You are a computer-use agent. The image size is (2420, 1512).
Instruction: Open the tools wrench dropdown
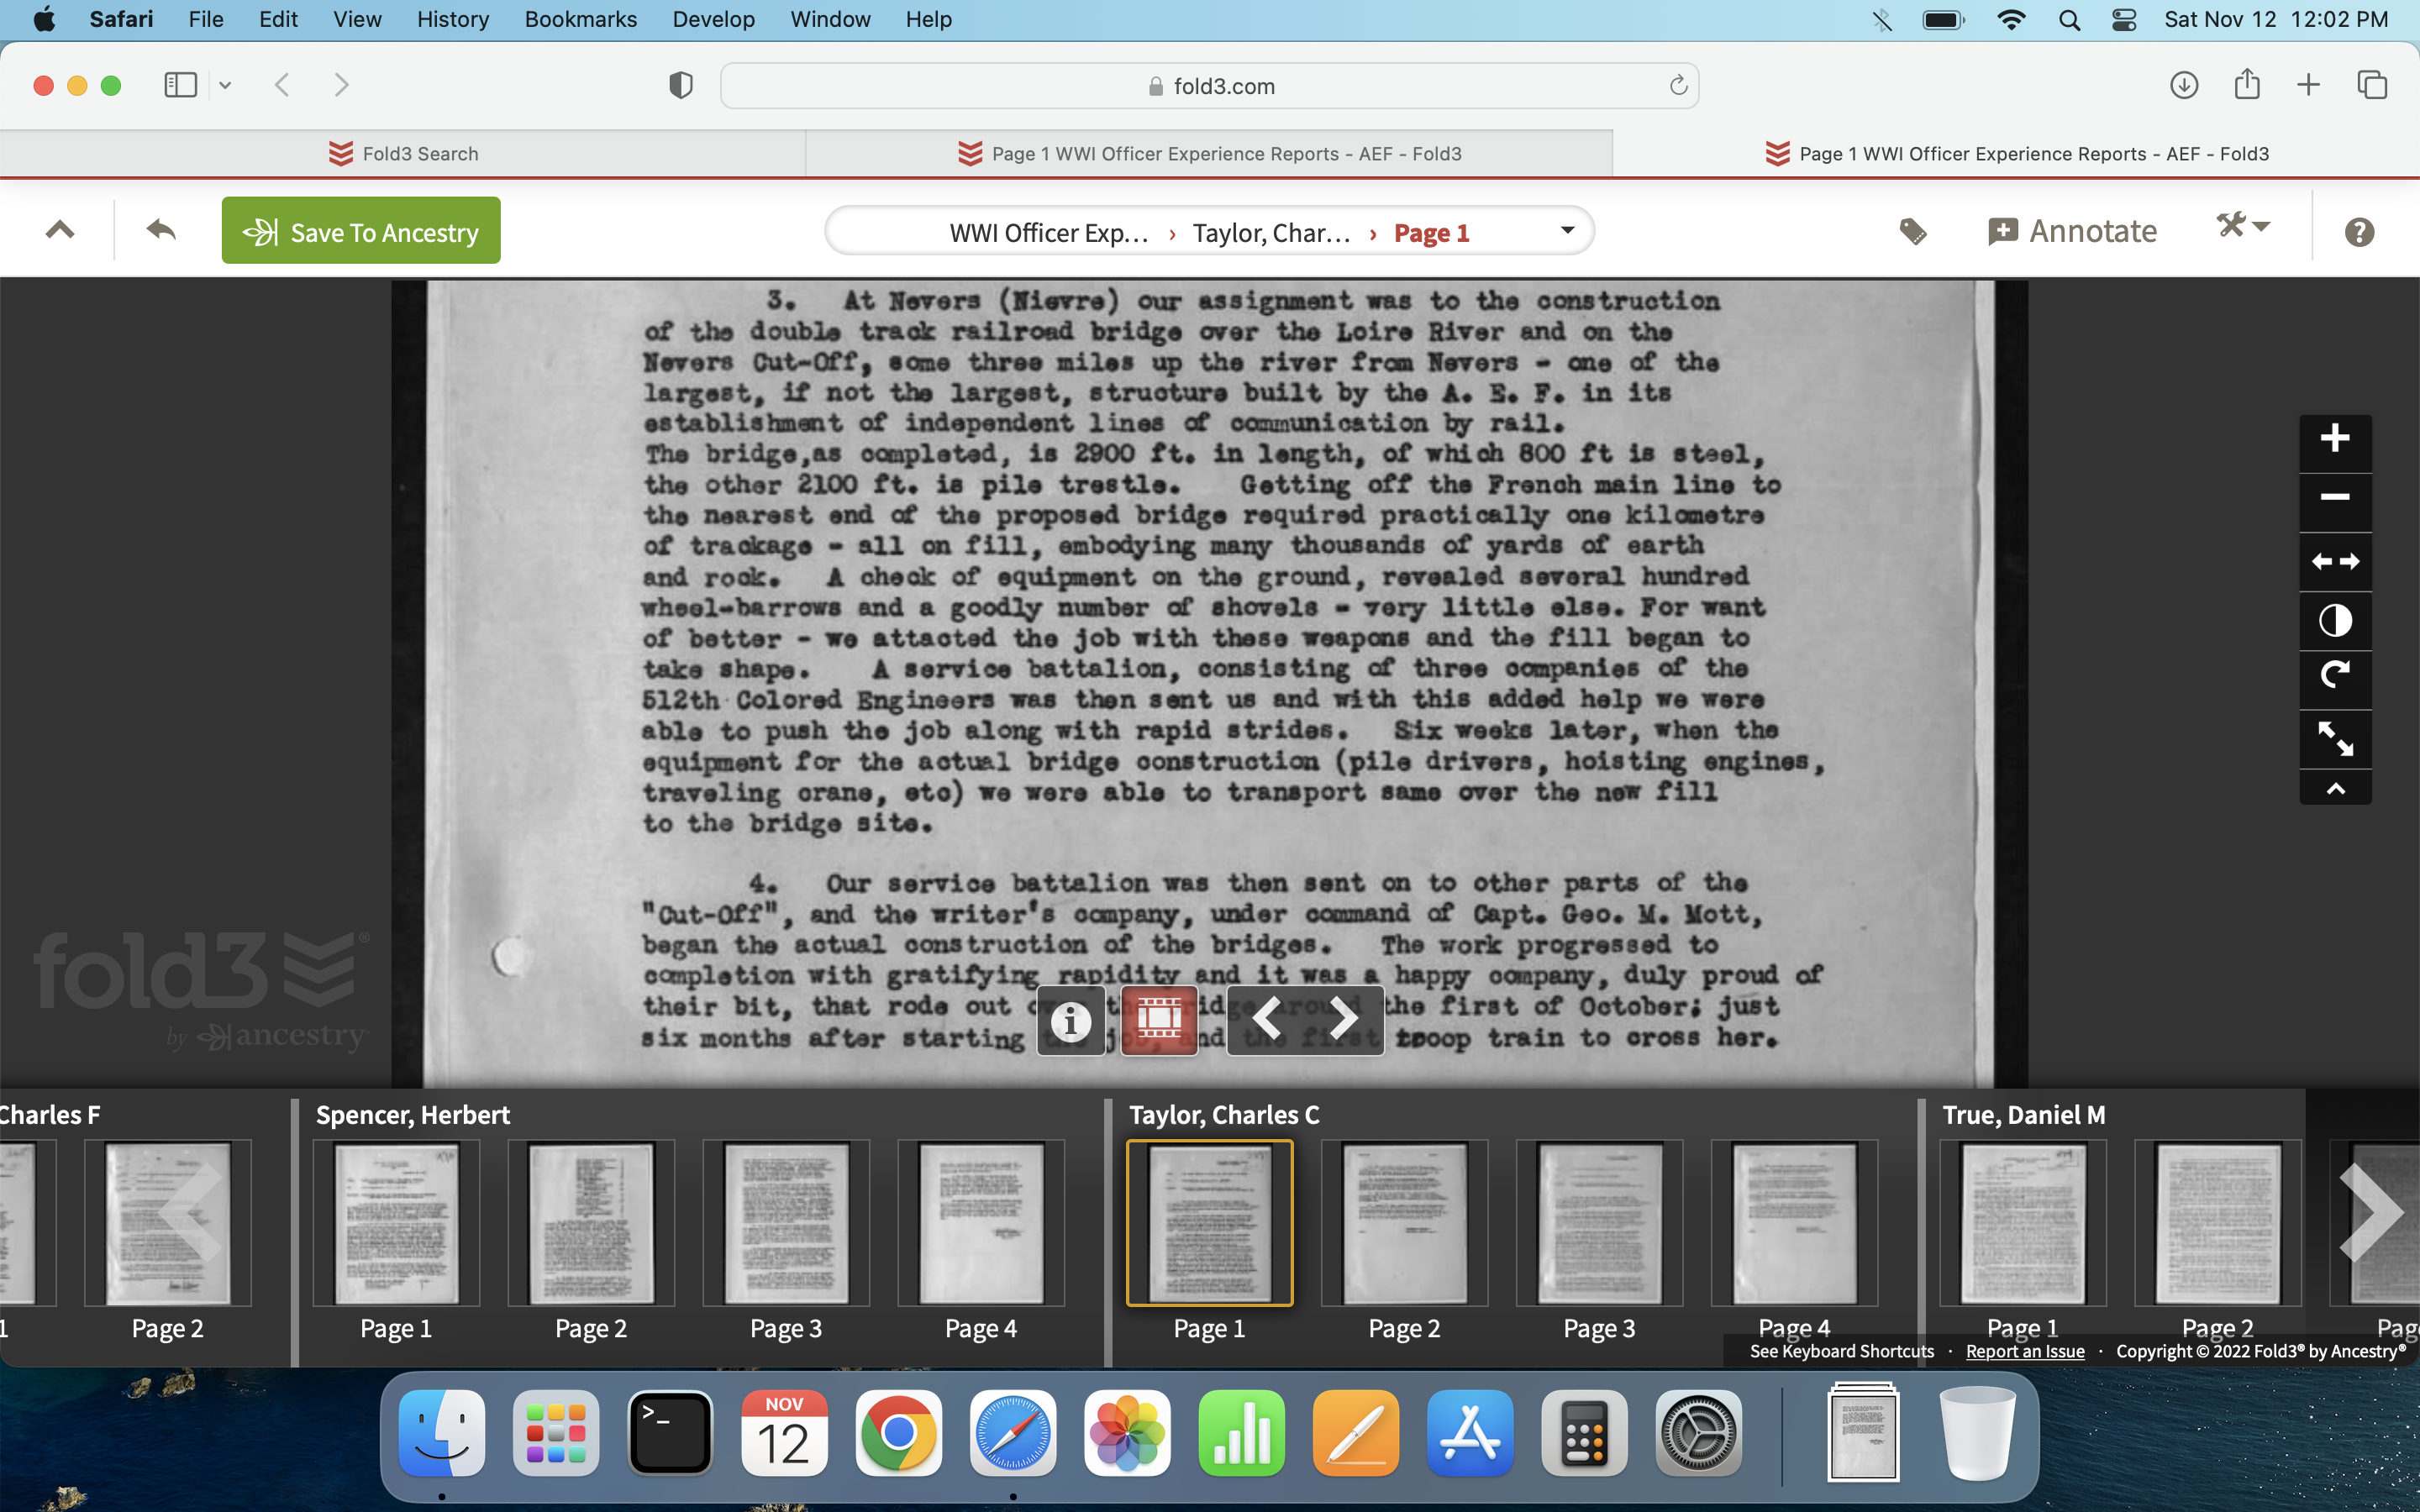(x=2242, y=226)
